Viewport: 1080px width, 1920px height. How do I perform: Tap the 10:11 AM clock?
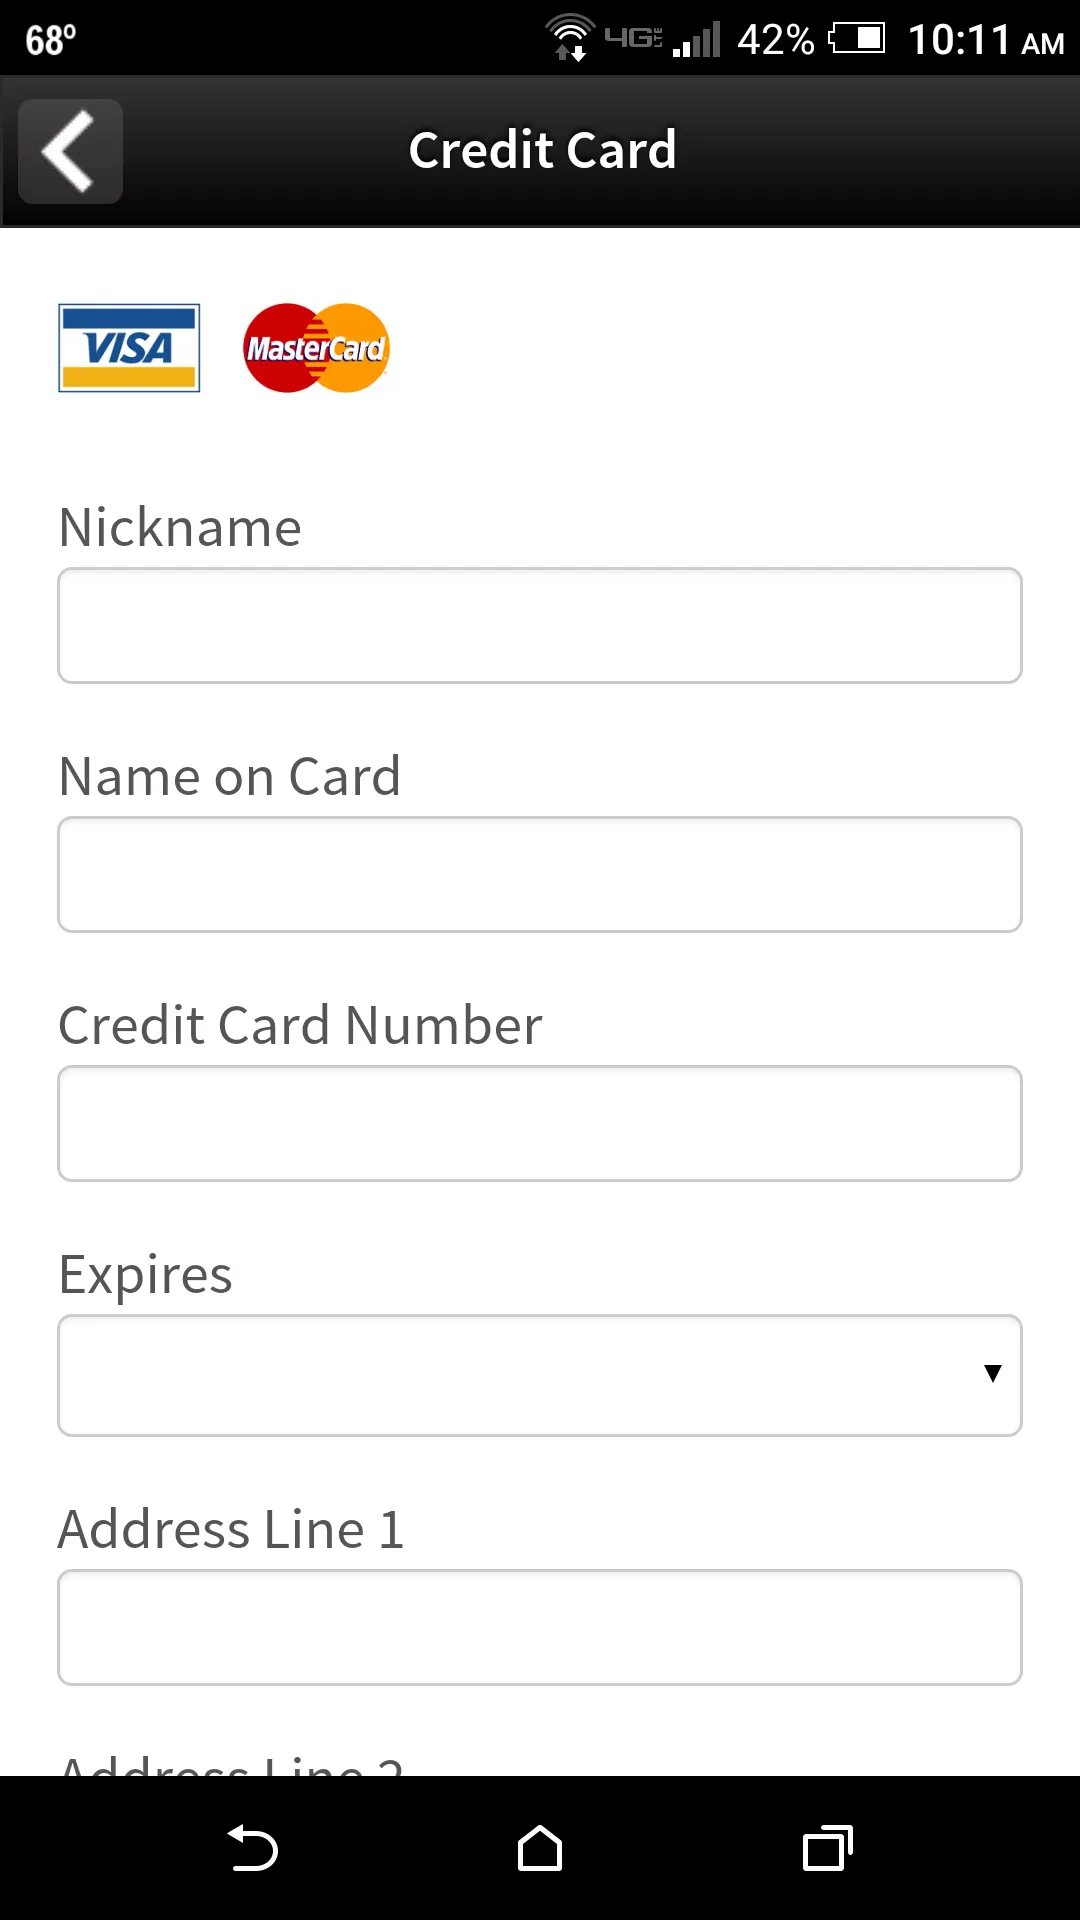986,40
